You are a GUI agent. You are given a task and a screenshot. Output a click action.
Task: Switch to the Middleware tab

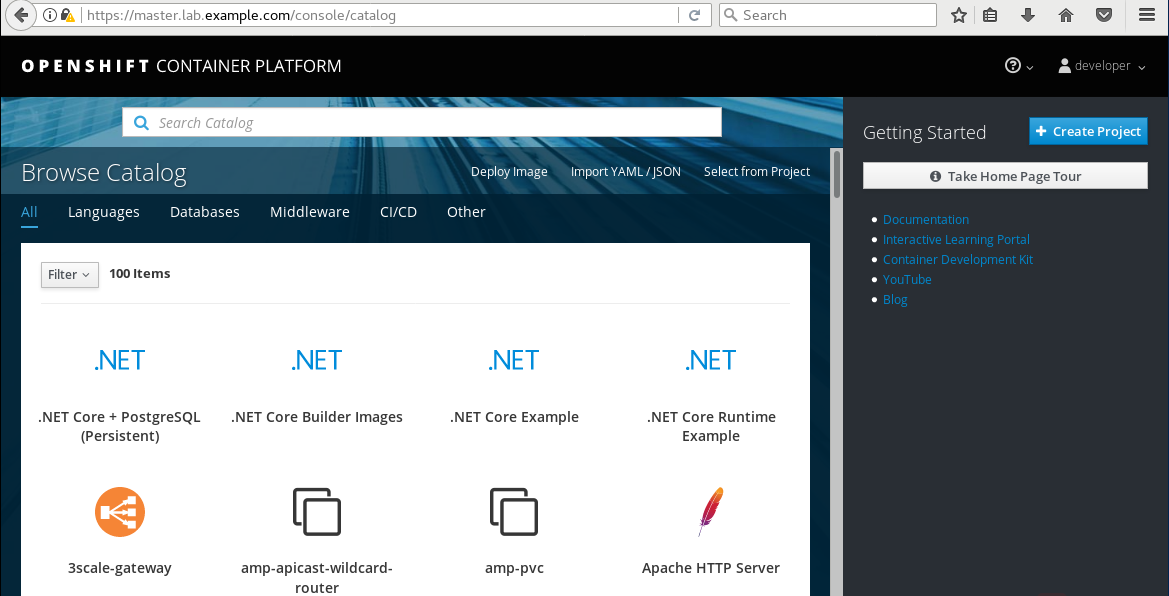tap(309, 212)
